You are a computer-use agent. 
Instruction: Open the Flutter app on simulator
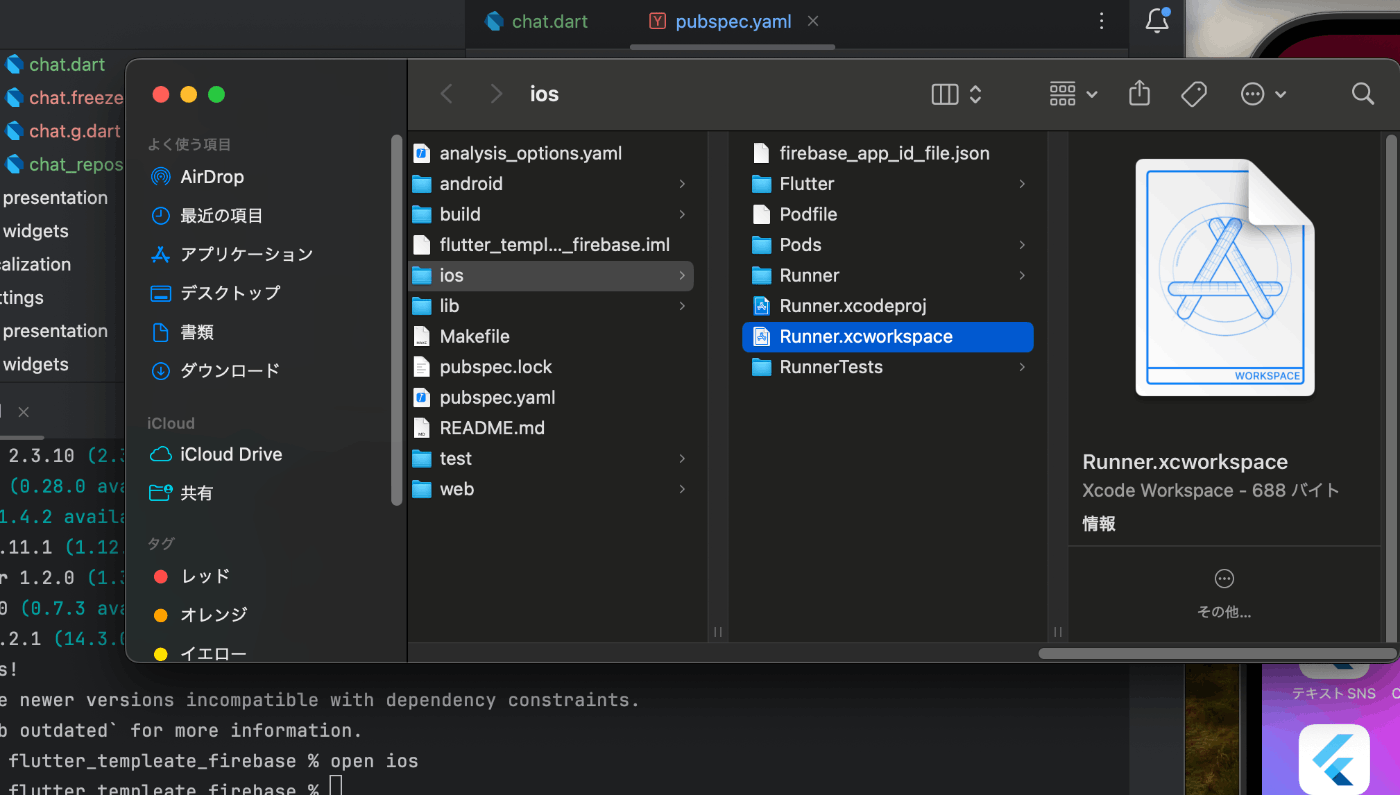pyautogui.click(x=1333, y=759)
